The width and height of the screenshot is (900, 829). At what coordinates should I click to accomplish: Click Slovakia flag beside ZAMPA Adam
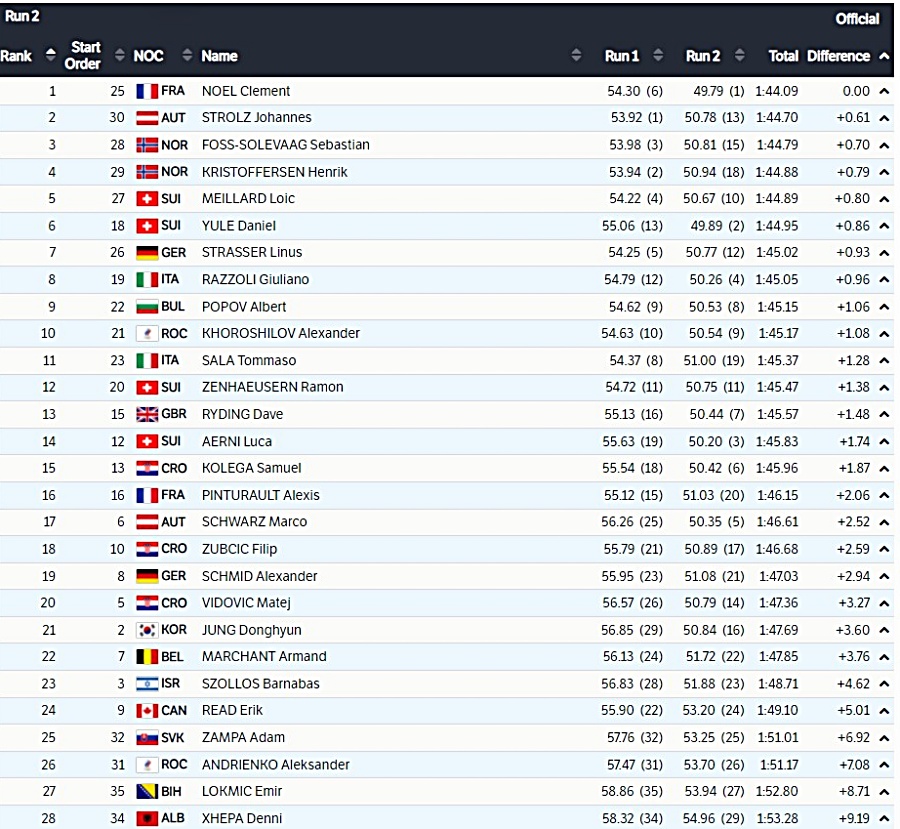(x=147, y=738)
